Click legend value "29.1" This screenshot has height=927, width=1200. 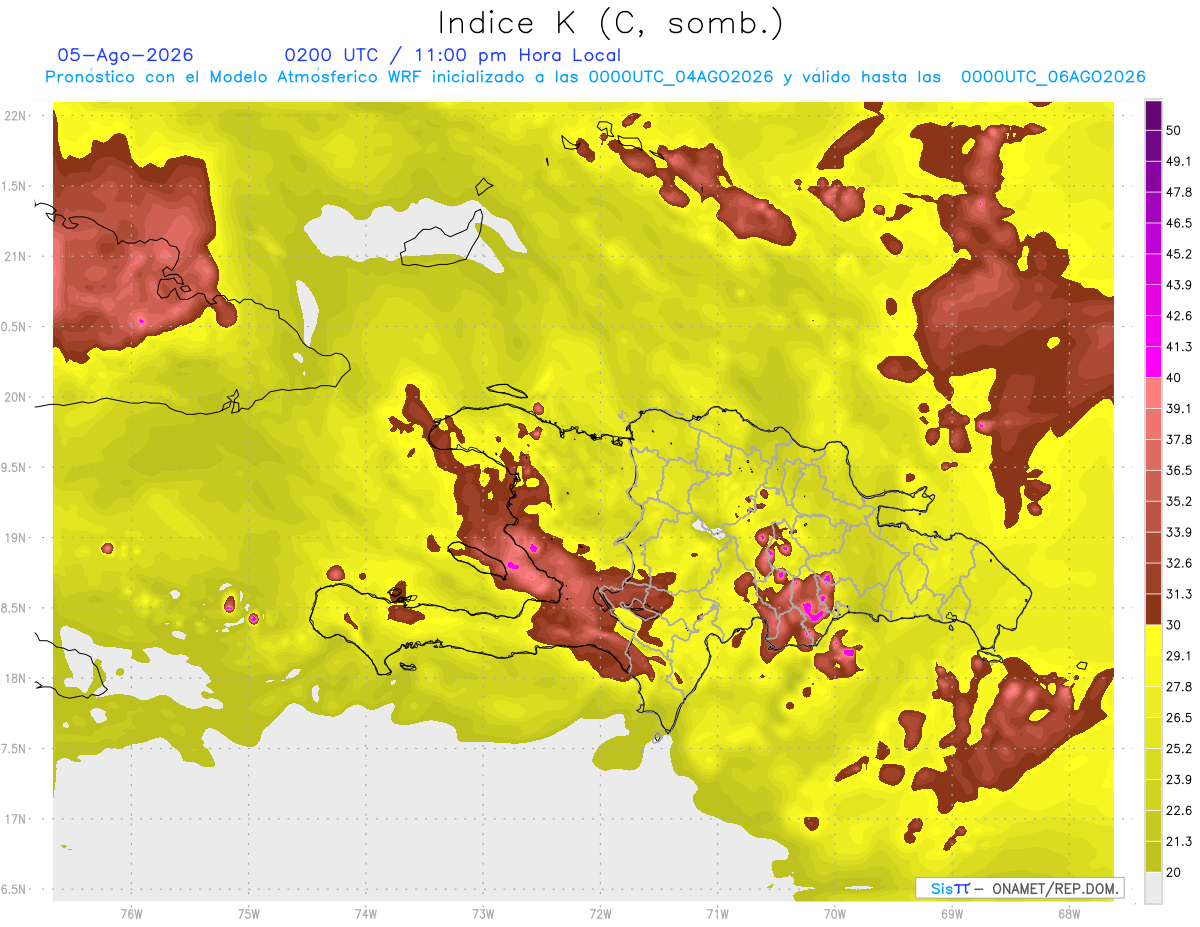coord(1178,656)
